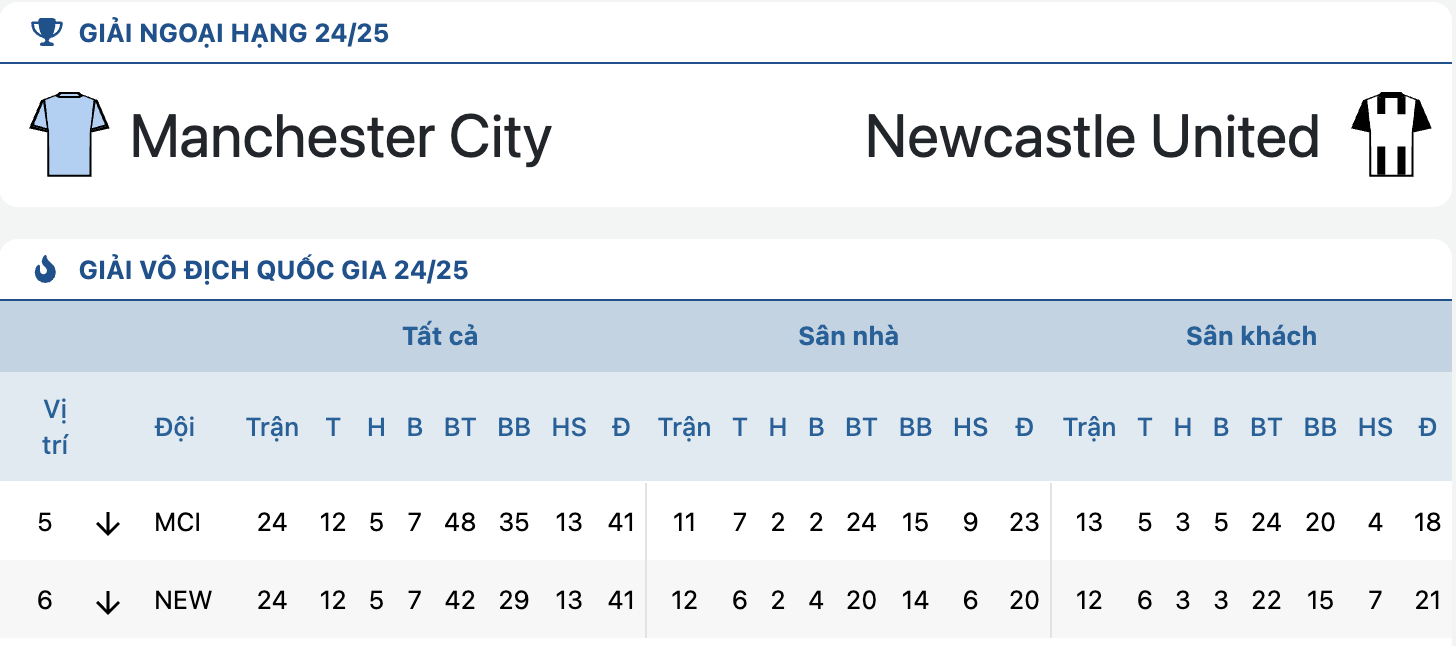The height and width of the screenshot is (646, 1456).
Task: Click the down arrow in NEW row
Action: [x=108, y=602]
